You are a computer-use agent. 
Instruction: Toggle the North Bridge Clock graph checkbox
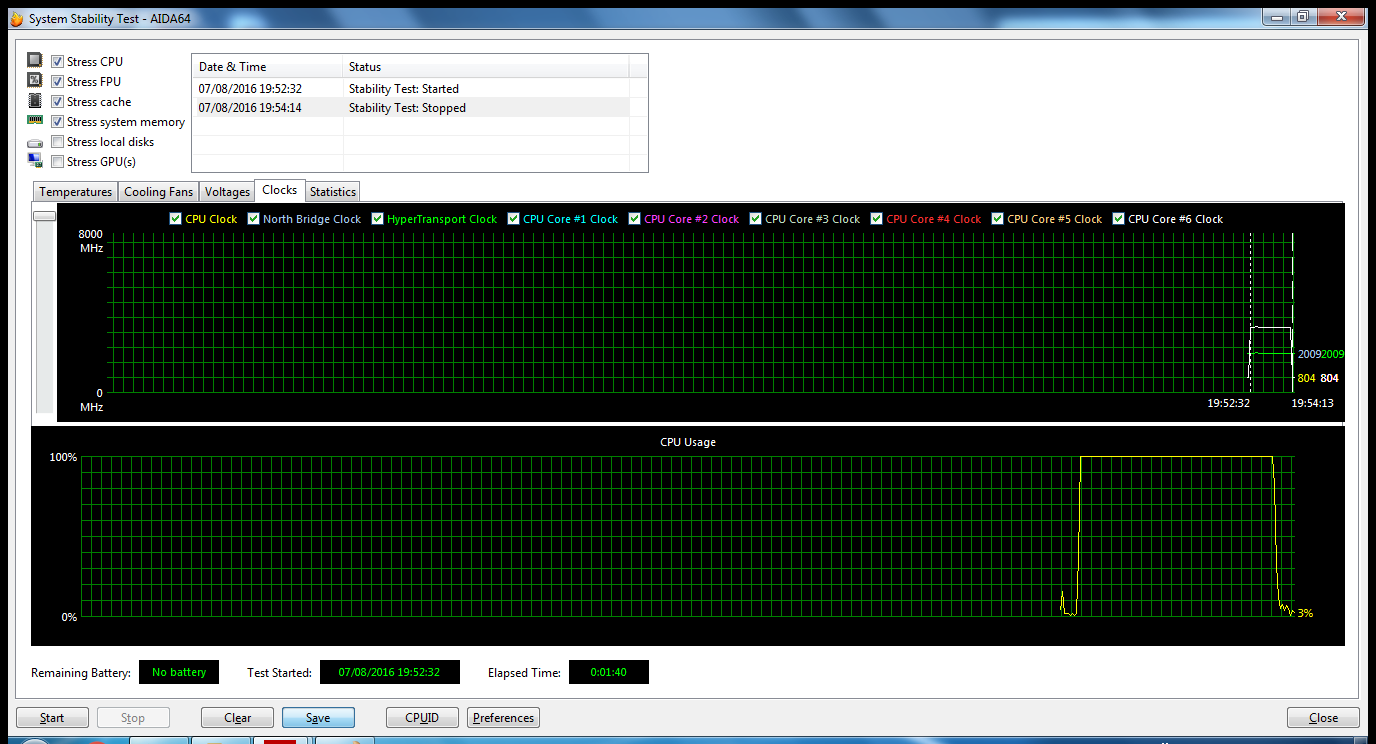click(254, 219)
